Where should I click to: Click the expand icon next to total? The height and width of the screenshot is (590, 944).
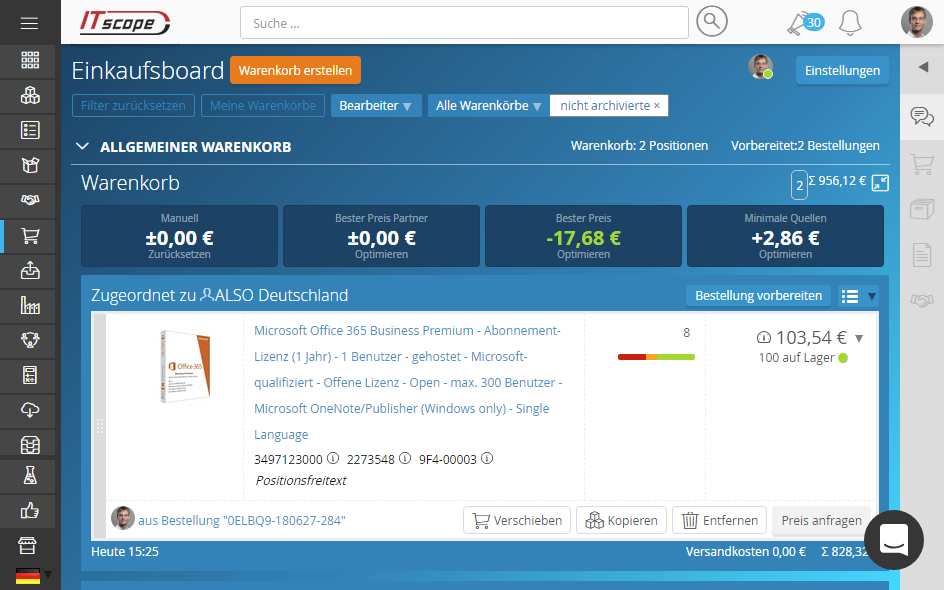pos(880,183)
